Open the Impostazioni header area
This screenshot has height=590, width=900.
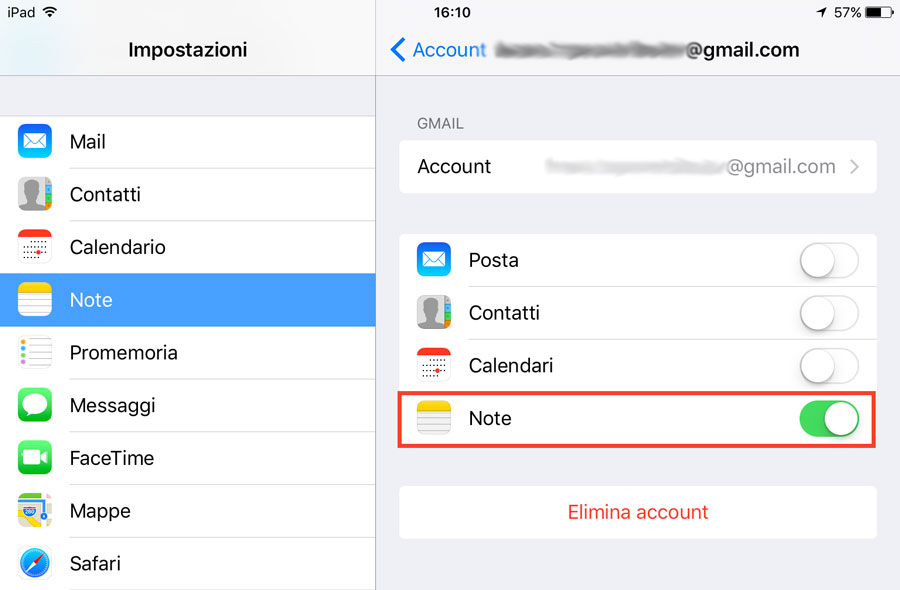[187, 49]
